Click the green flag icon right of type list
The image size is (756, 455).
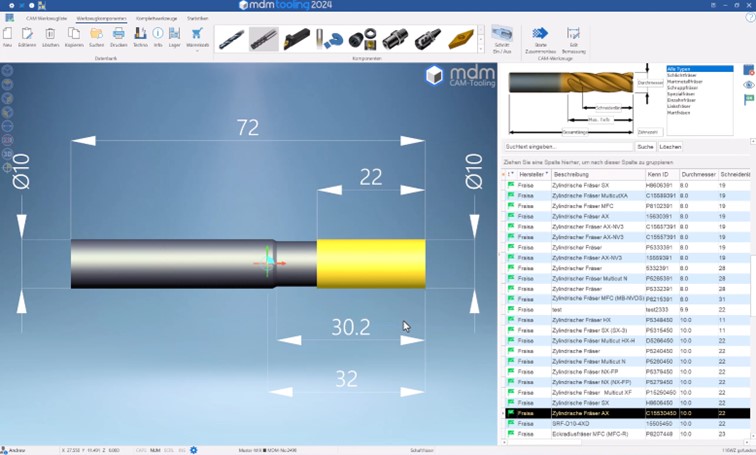pyautogui.click(x=748, y=99)
